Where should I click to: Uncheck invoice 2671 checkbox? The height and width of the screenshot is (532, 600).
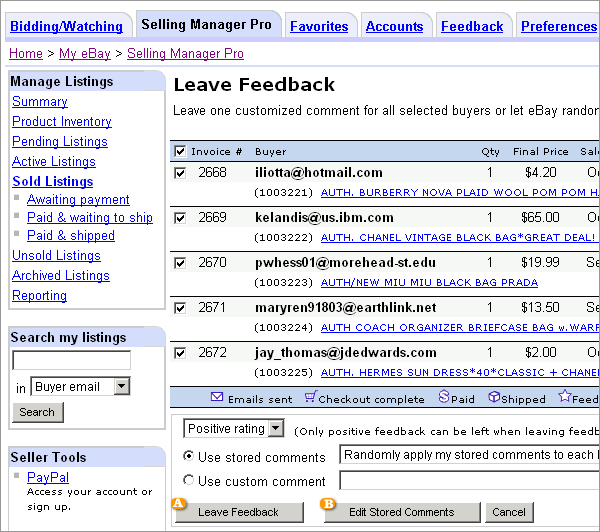click(180, 308)
